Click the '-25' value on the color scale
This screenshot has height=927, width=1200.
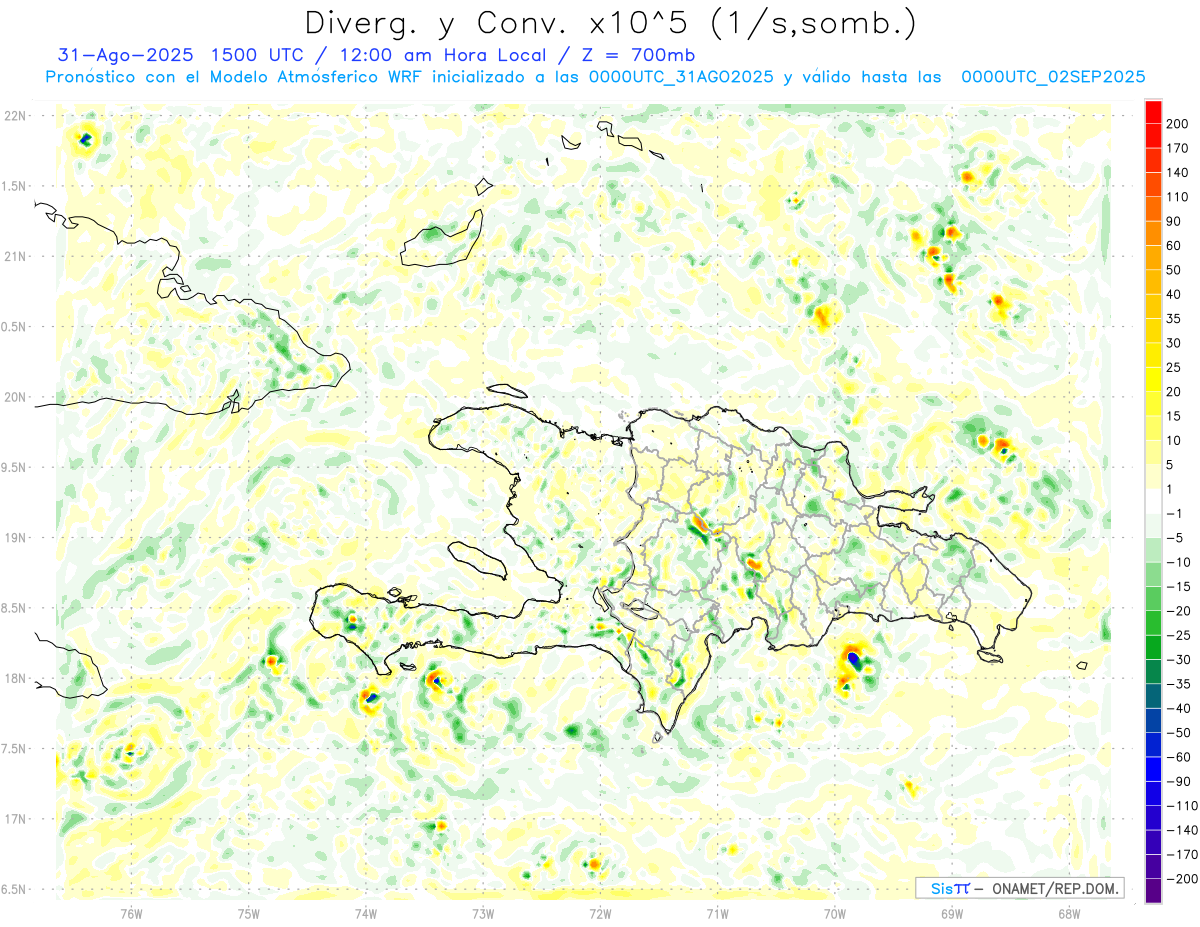click(1179, 636)
